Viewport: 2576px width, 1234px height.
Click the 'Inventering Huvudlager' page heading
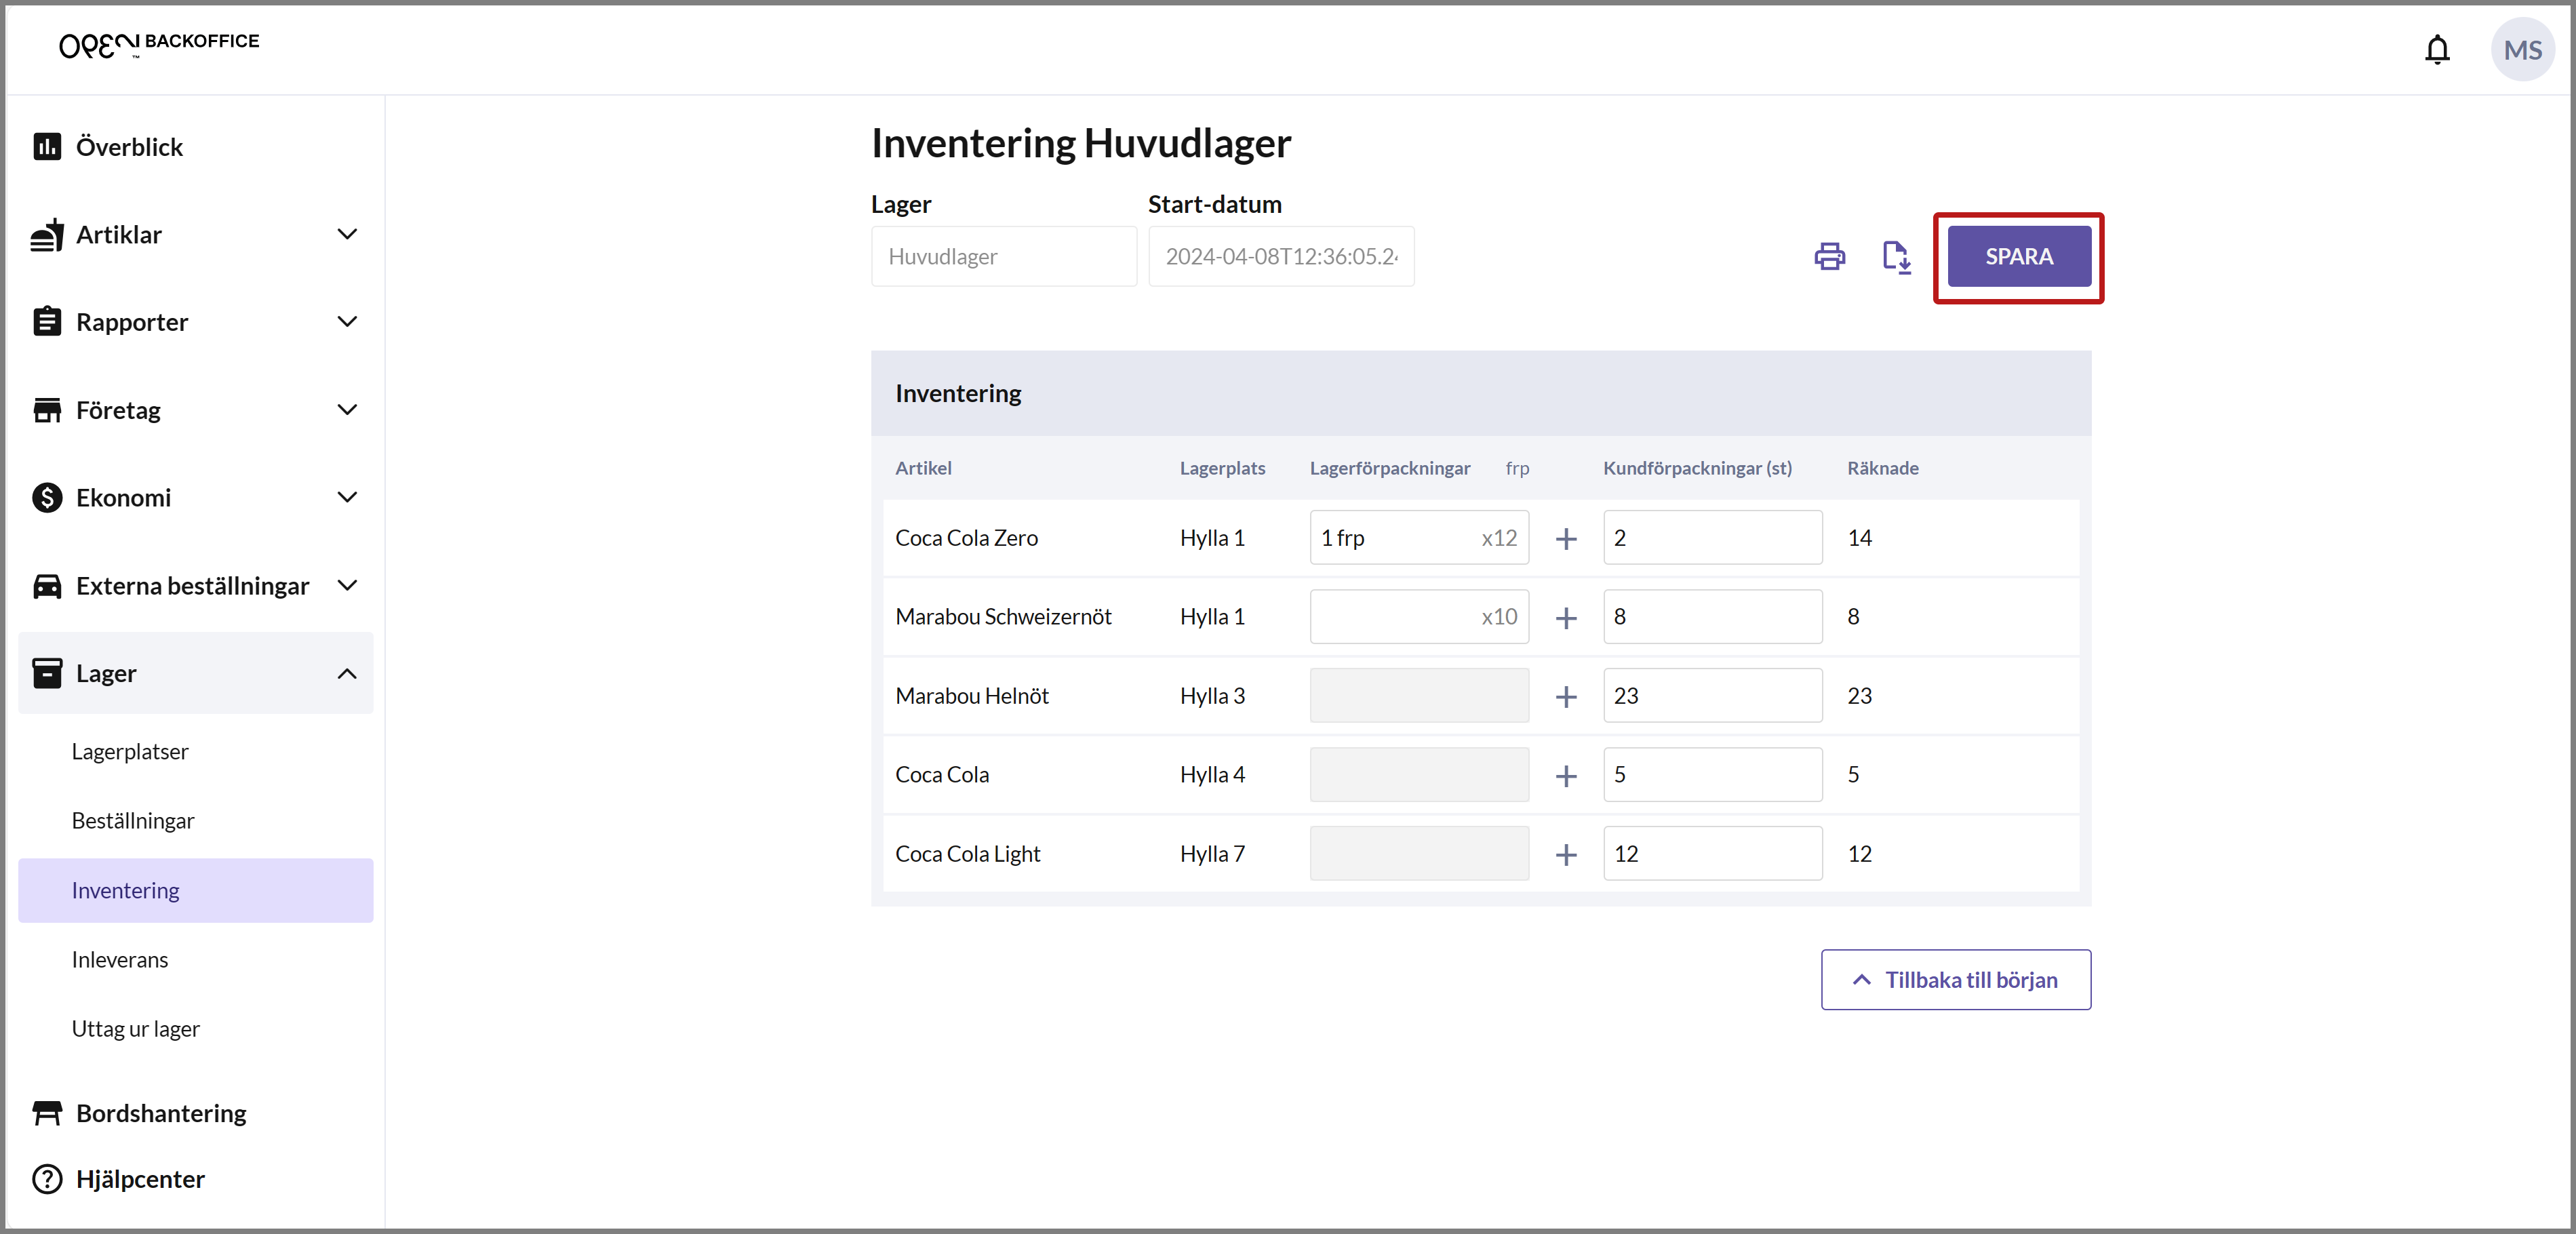(x=1081, y=144)
